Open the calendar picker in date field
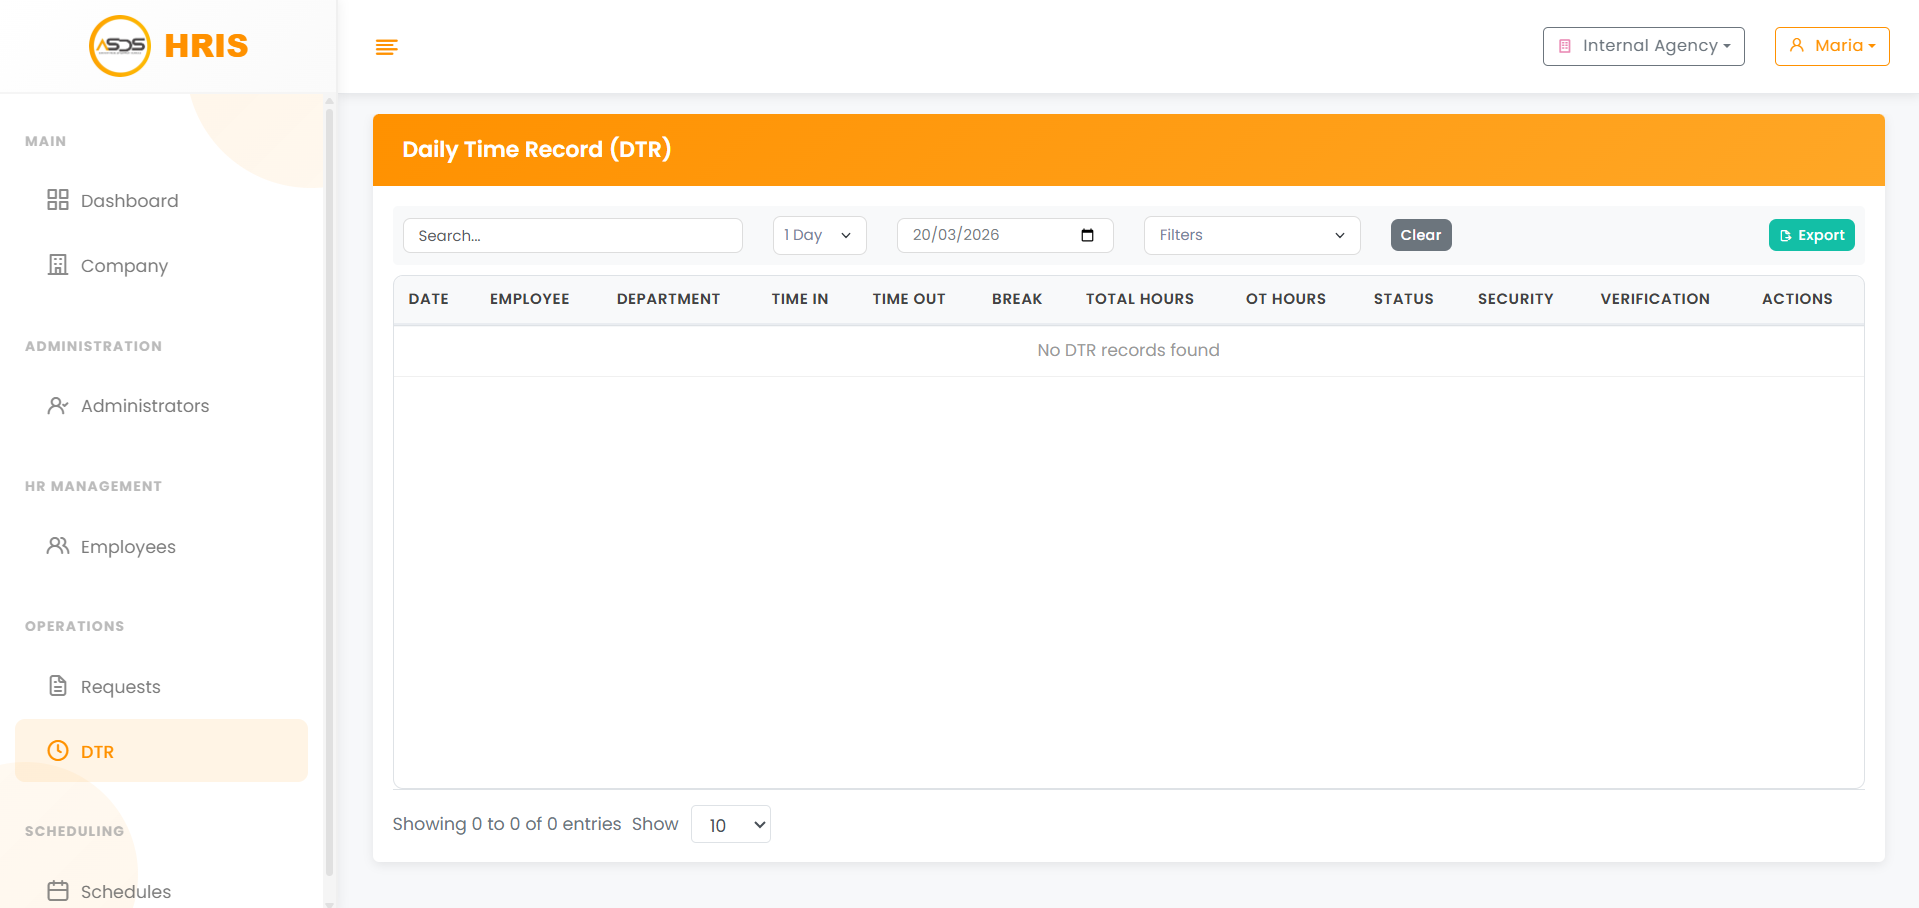This screenshot has width=1919, height=908. (1087, 235)
